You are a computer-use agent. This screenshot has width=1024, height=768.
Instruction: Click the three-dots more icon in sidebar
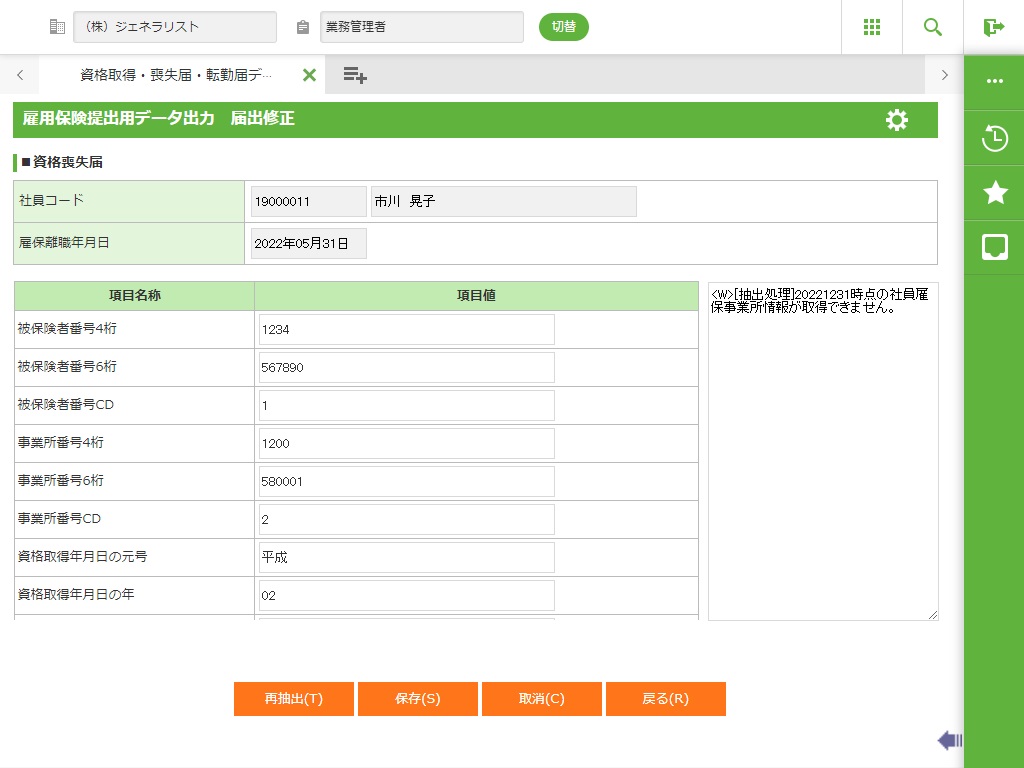click(x=994, y=82)
